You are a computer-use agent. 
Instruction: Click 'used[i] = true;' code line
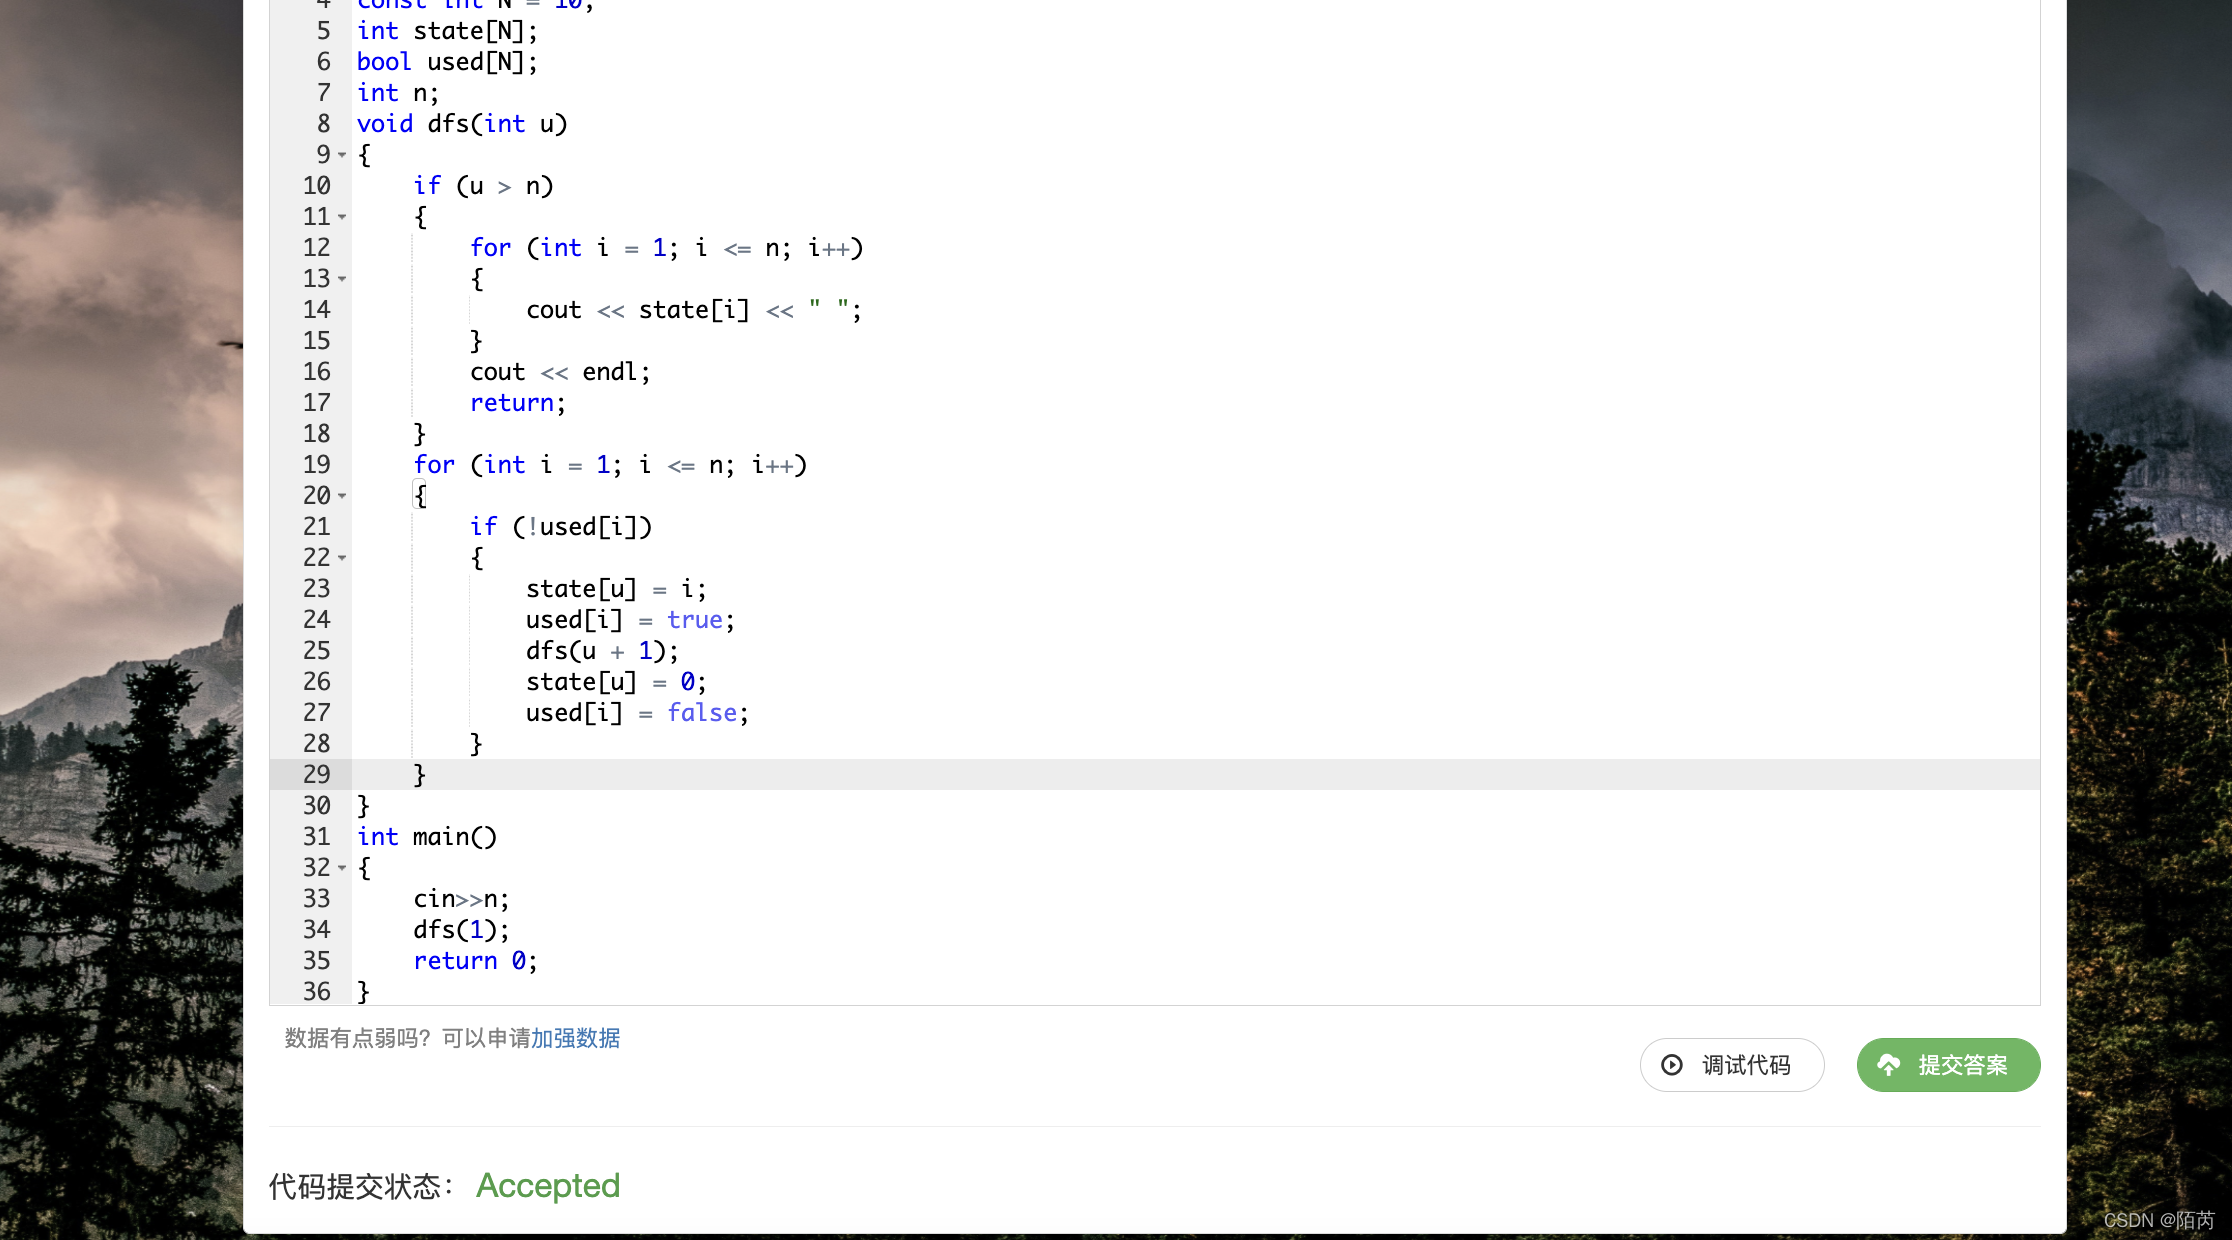coord(630,620)
